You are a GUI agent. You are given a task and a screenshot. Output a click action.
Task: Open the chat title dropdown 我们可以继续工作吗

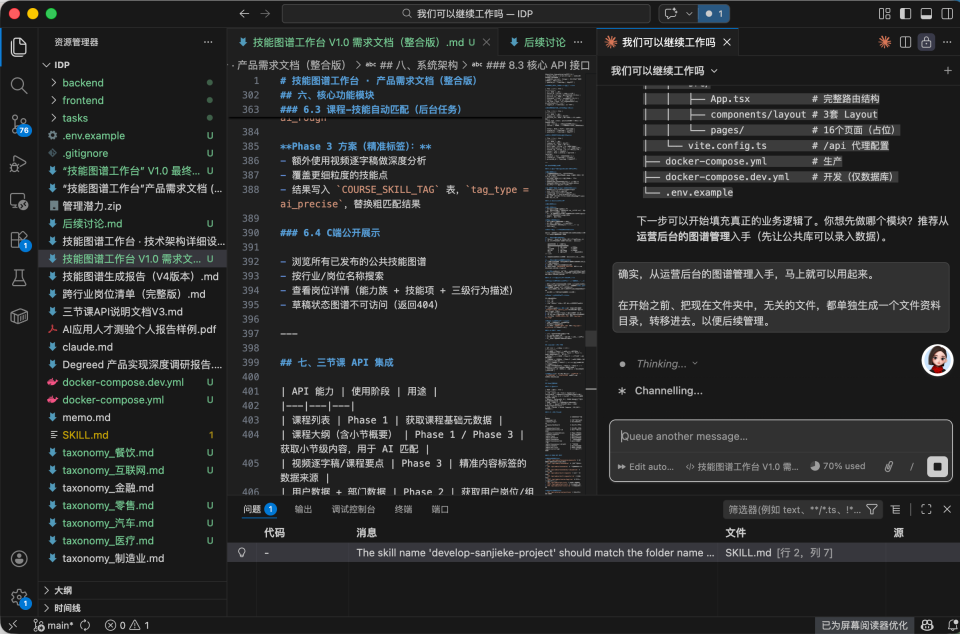(x=664, y=71)
